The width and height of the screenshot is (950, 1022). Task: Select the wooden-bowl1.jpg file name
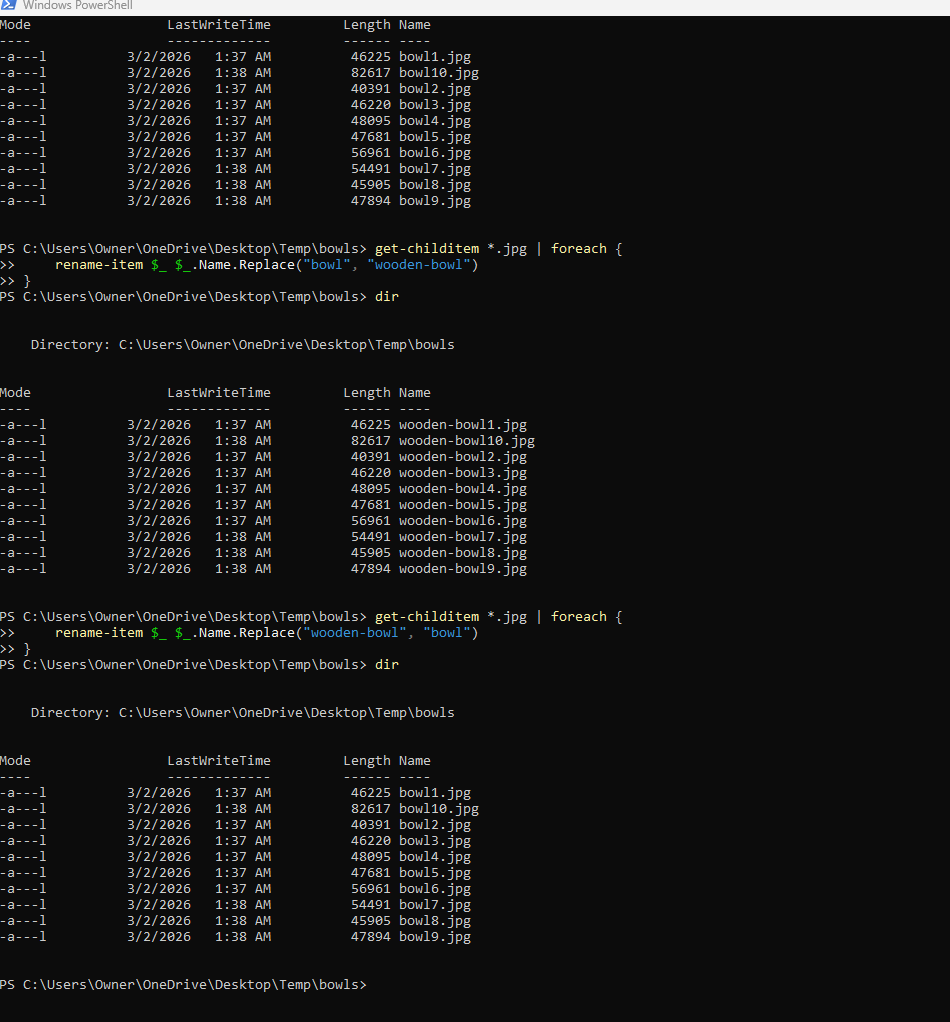click(462, 425)
